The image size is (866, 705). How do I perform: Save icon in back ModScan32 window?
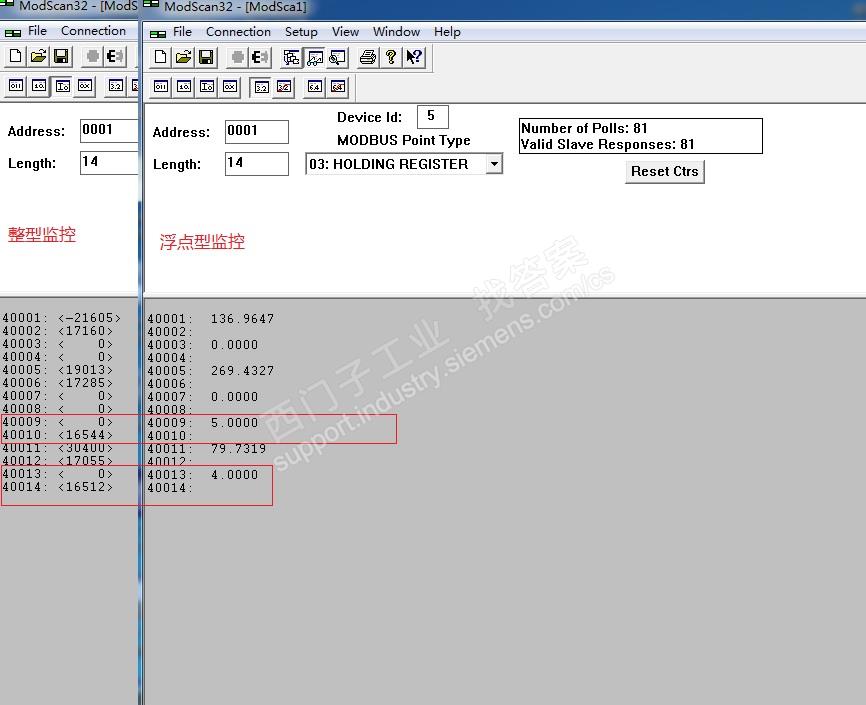click(61, 56)
